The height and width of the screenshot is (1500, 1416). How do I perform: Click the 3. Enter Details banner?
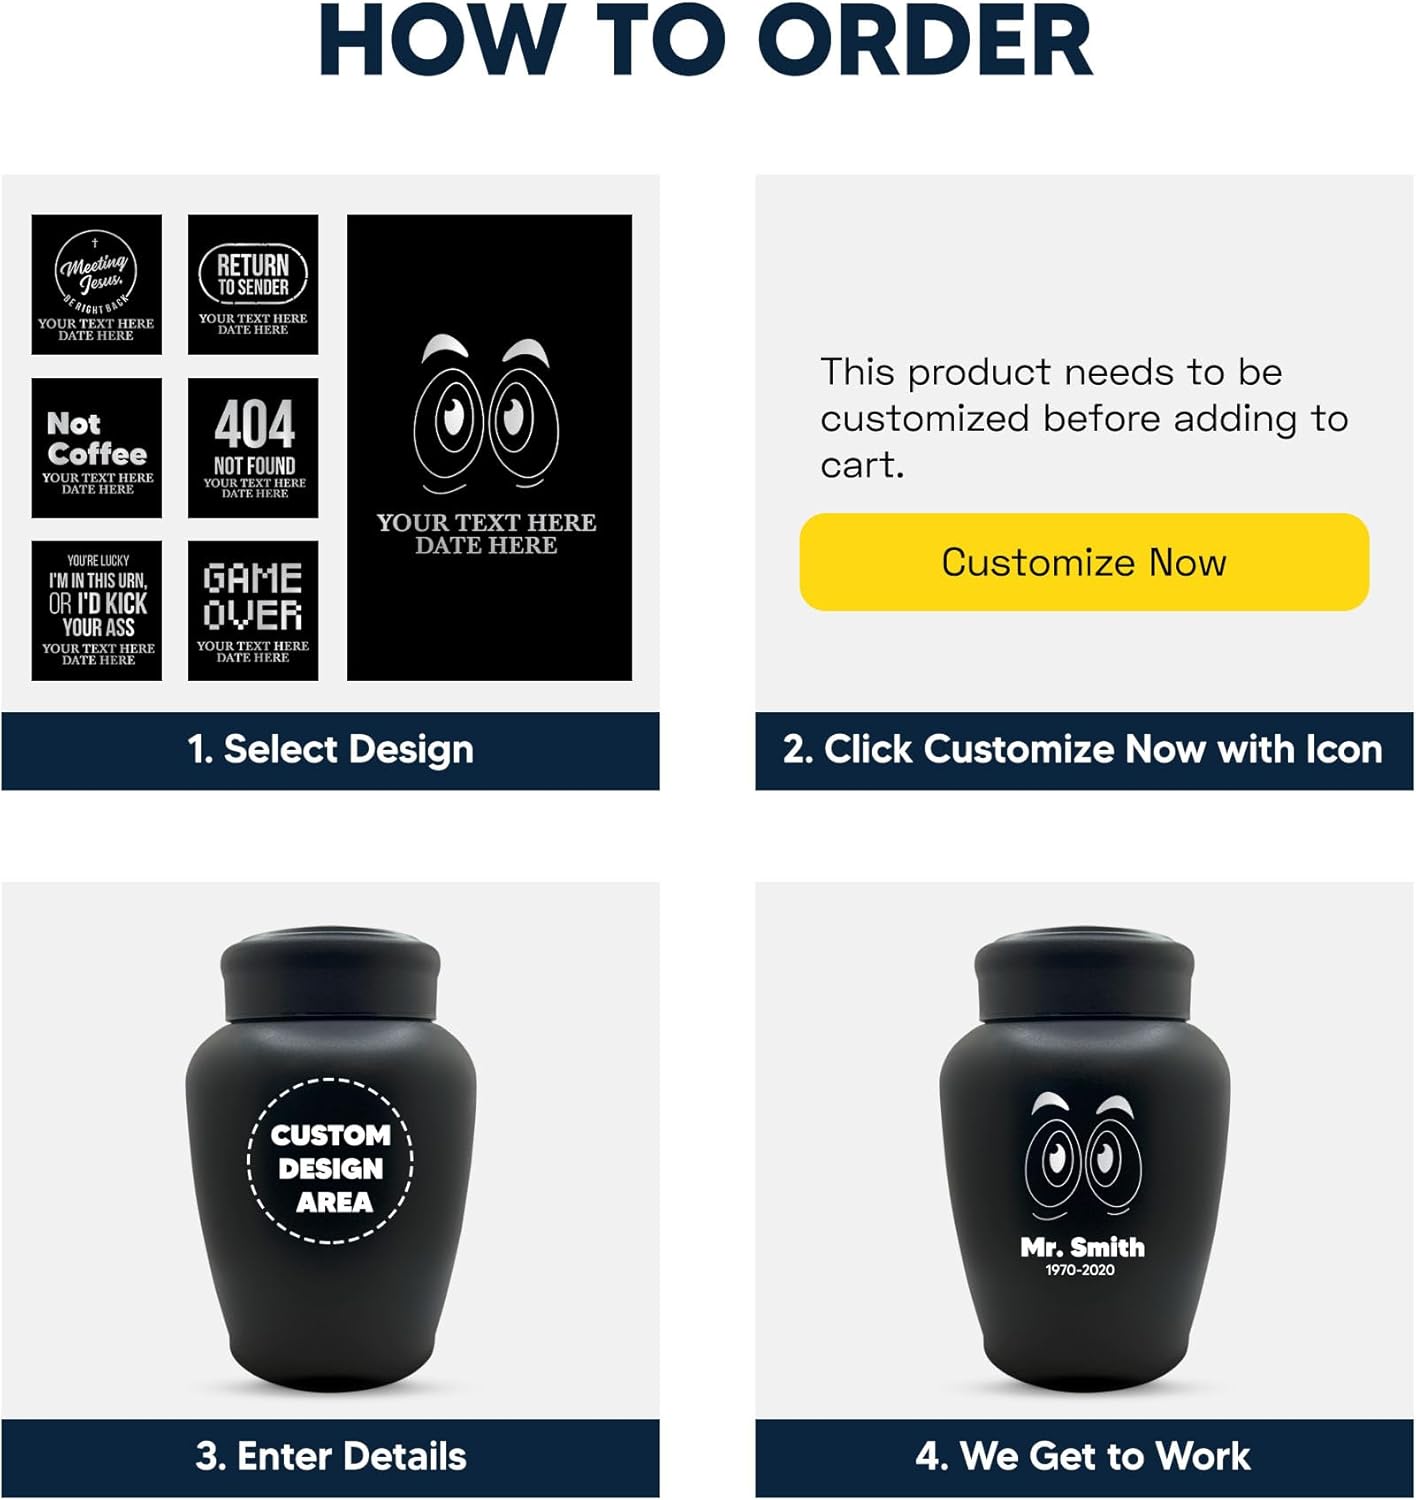click(x=330, y=1457)
